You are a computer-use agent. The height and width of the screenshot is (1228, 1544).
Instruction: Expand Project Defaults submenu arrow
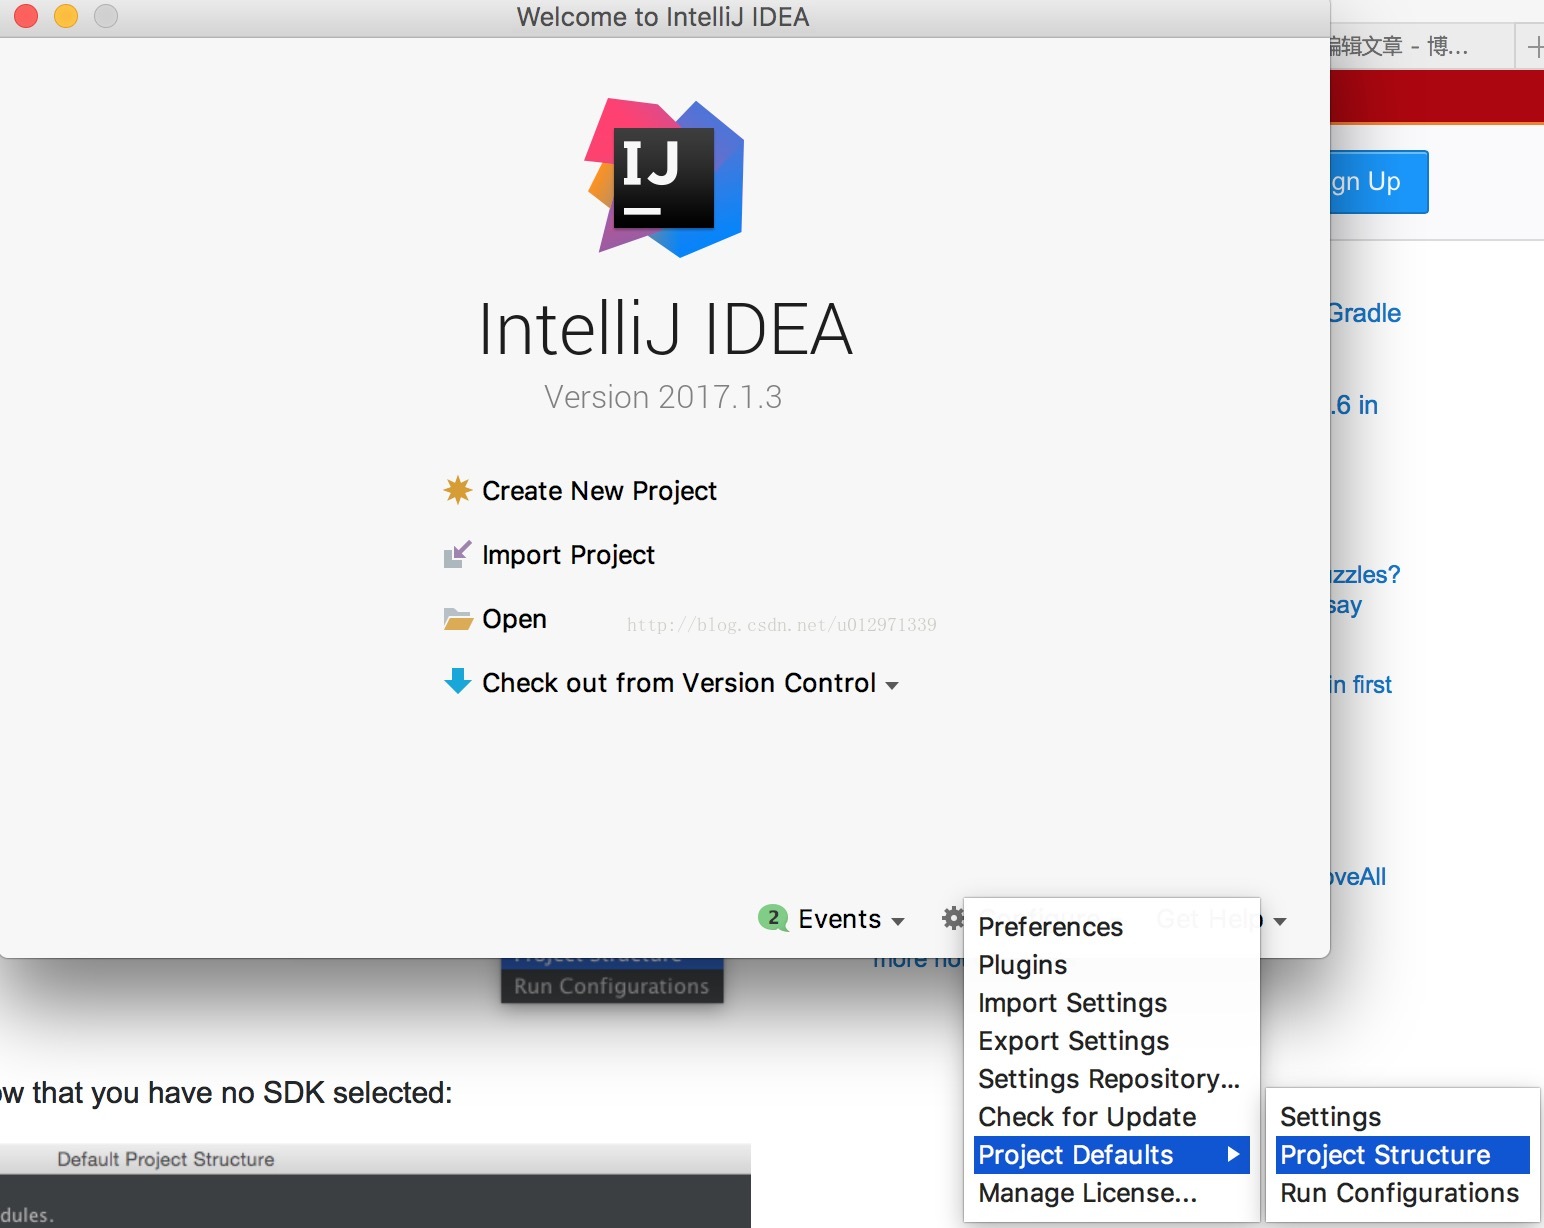point(1233,1154)
